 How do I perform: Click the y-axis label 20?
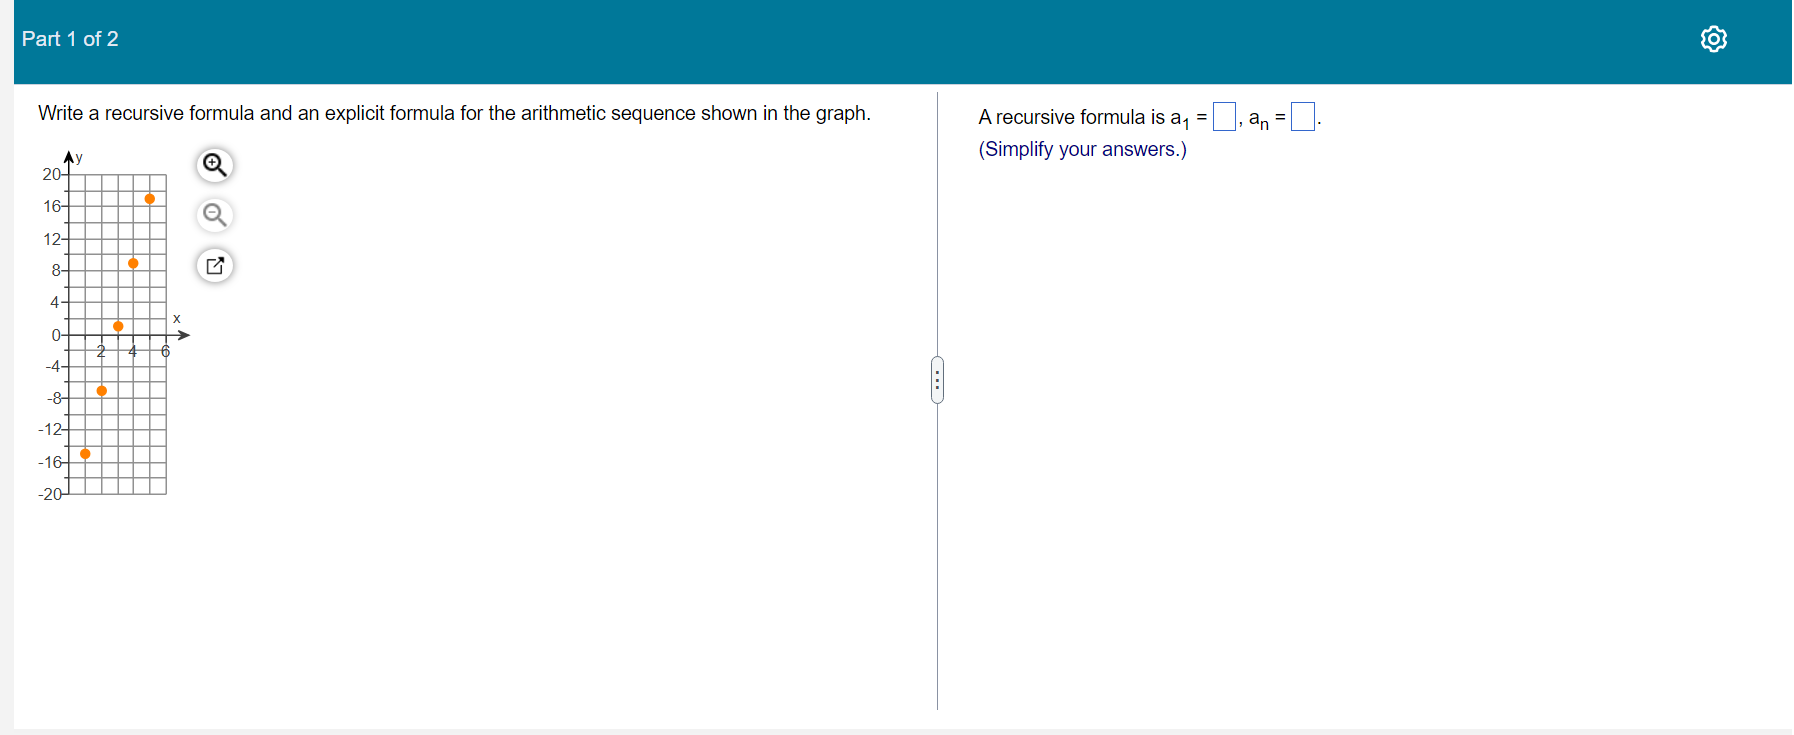click(x=51, y=174)
